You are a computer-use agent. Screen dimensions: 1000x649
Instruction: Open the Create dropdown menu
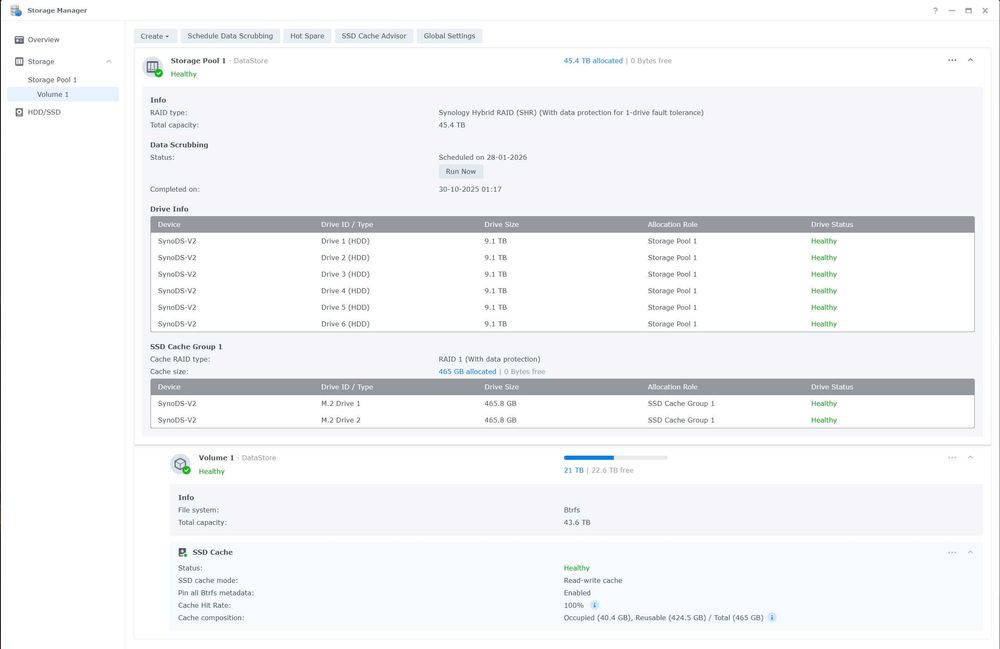(x=155, y=36)
